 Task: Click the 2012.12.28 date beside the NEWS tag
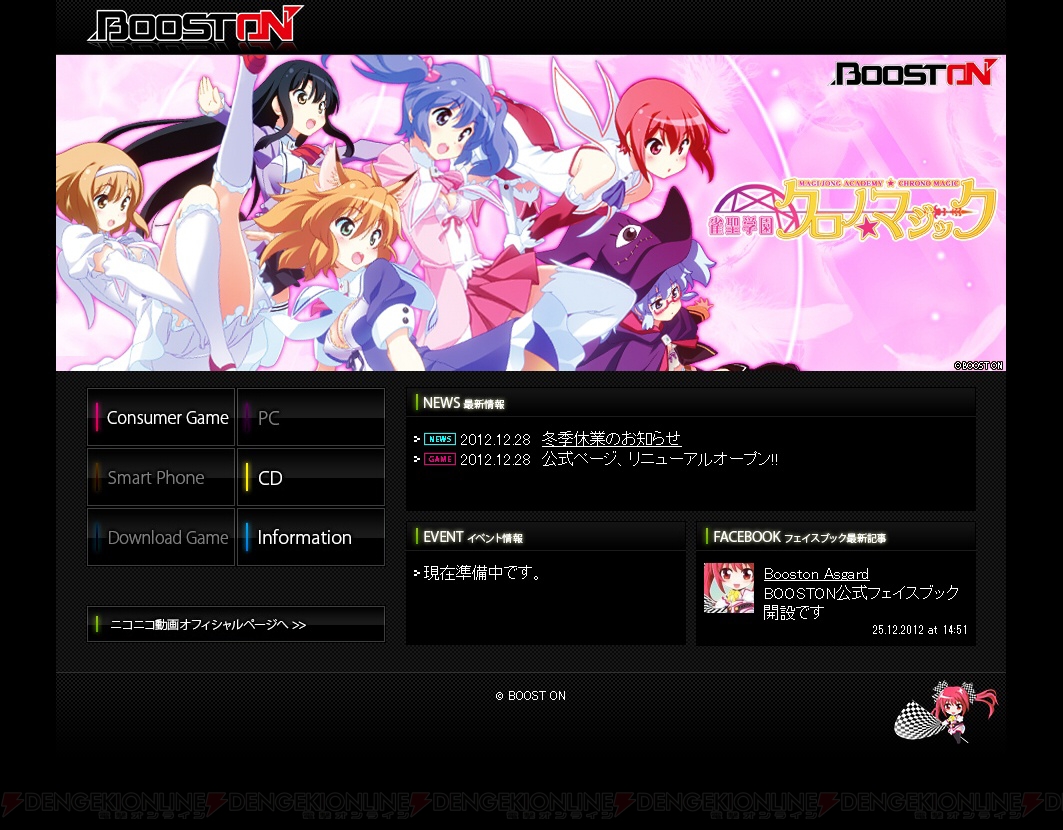click(495, 439)
